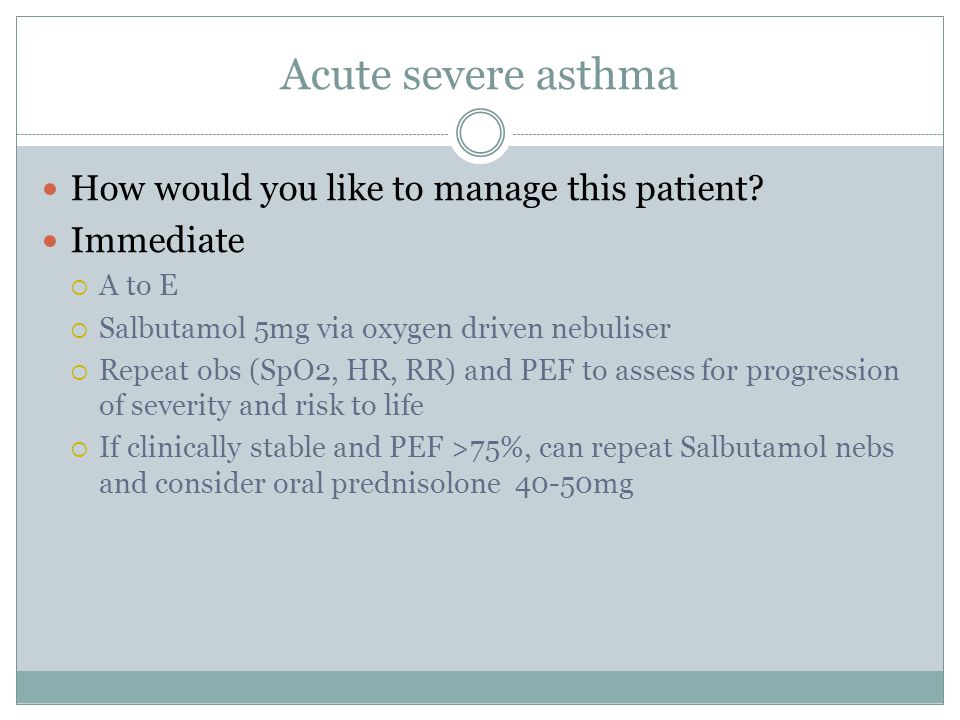Click 'Salbutamol 5mg via oxygen driven nebuliser'
This screenshot has height=720, width=960.
point(384,329)
